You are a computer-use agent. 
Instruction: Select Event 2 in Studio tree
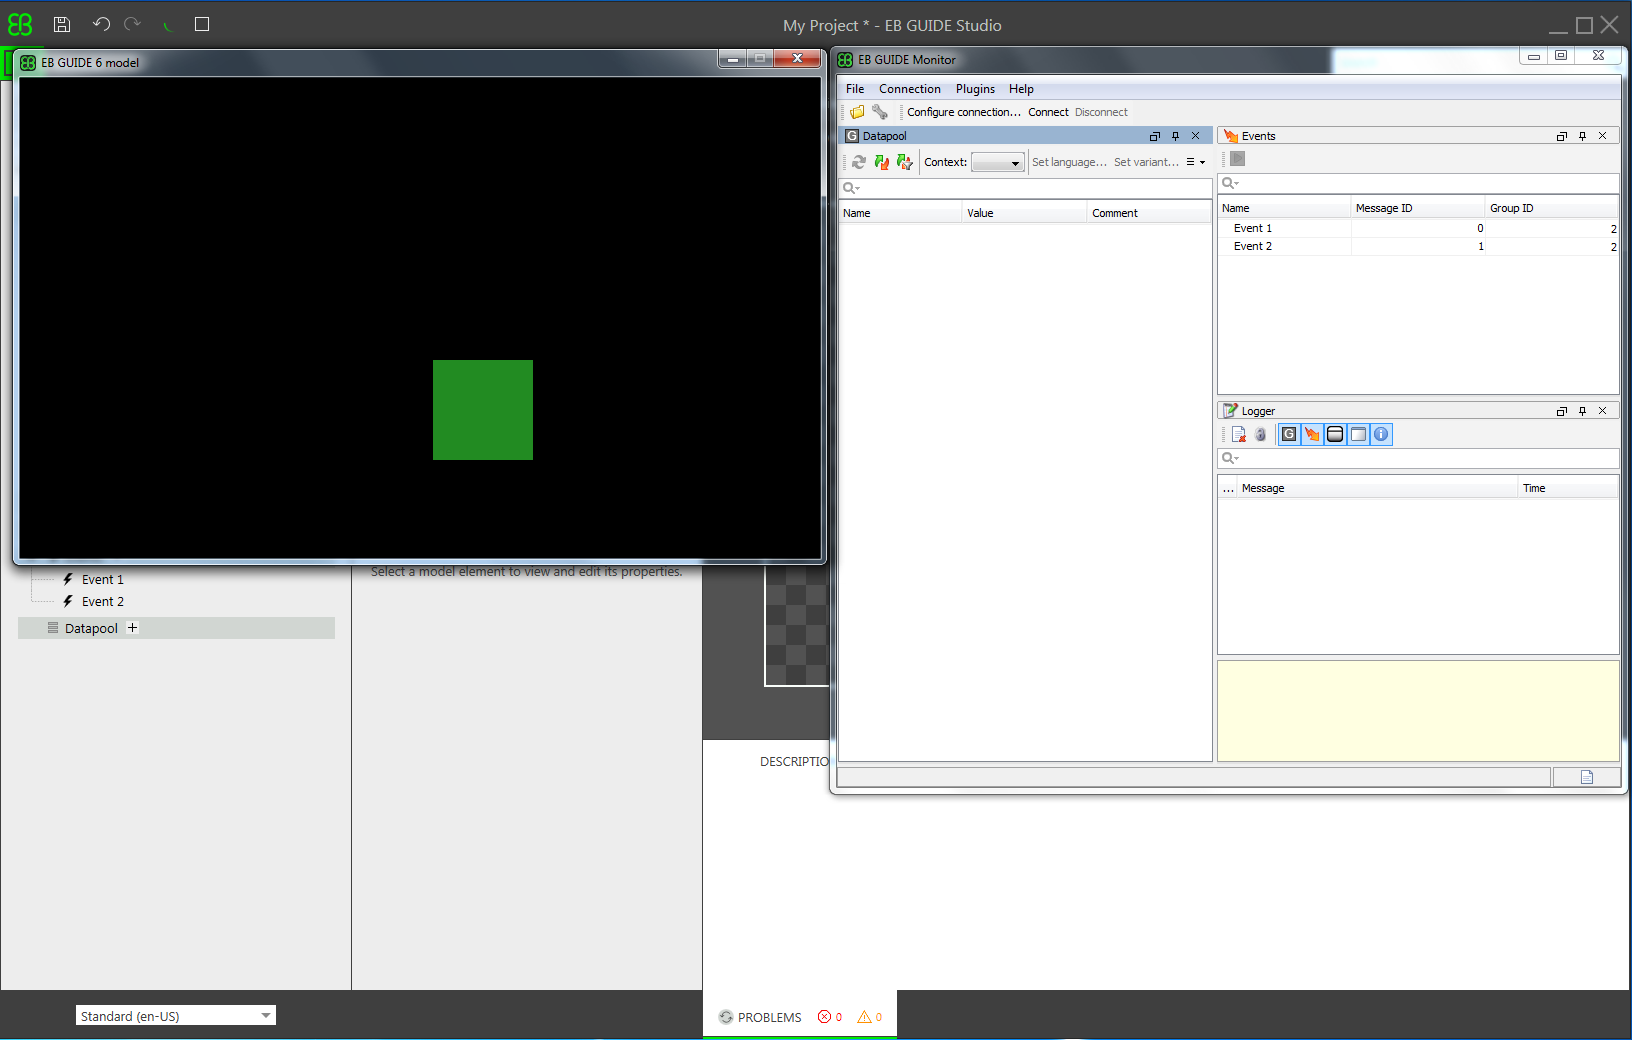point(102,601)
